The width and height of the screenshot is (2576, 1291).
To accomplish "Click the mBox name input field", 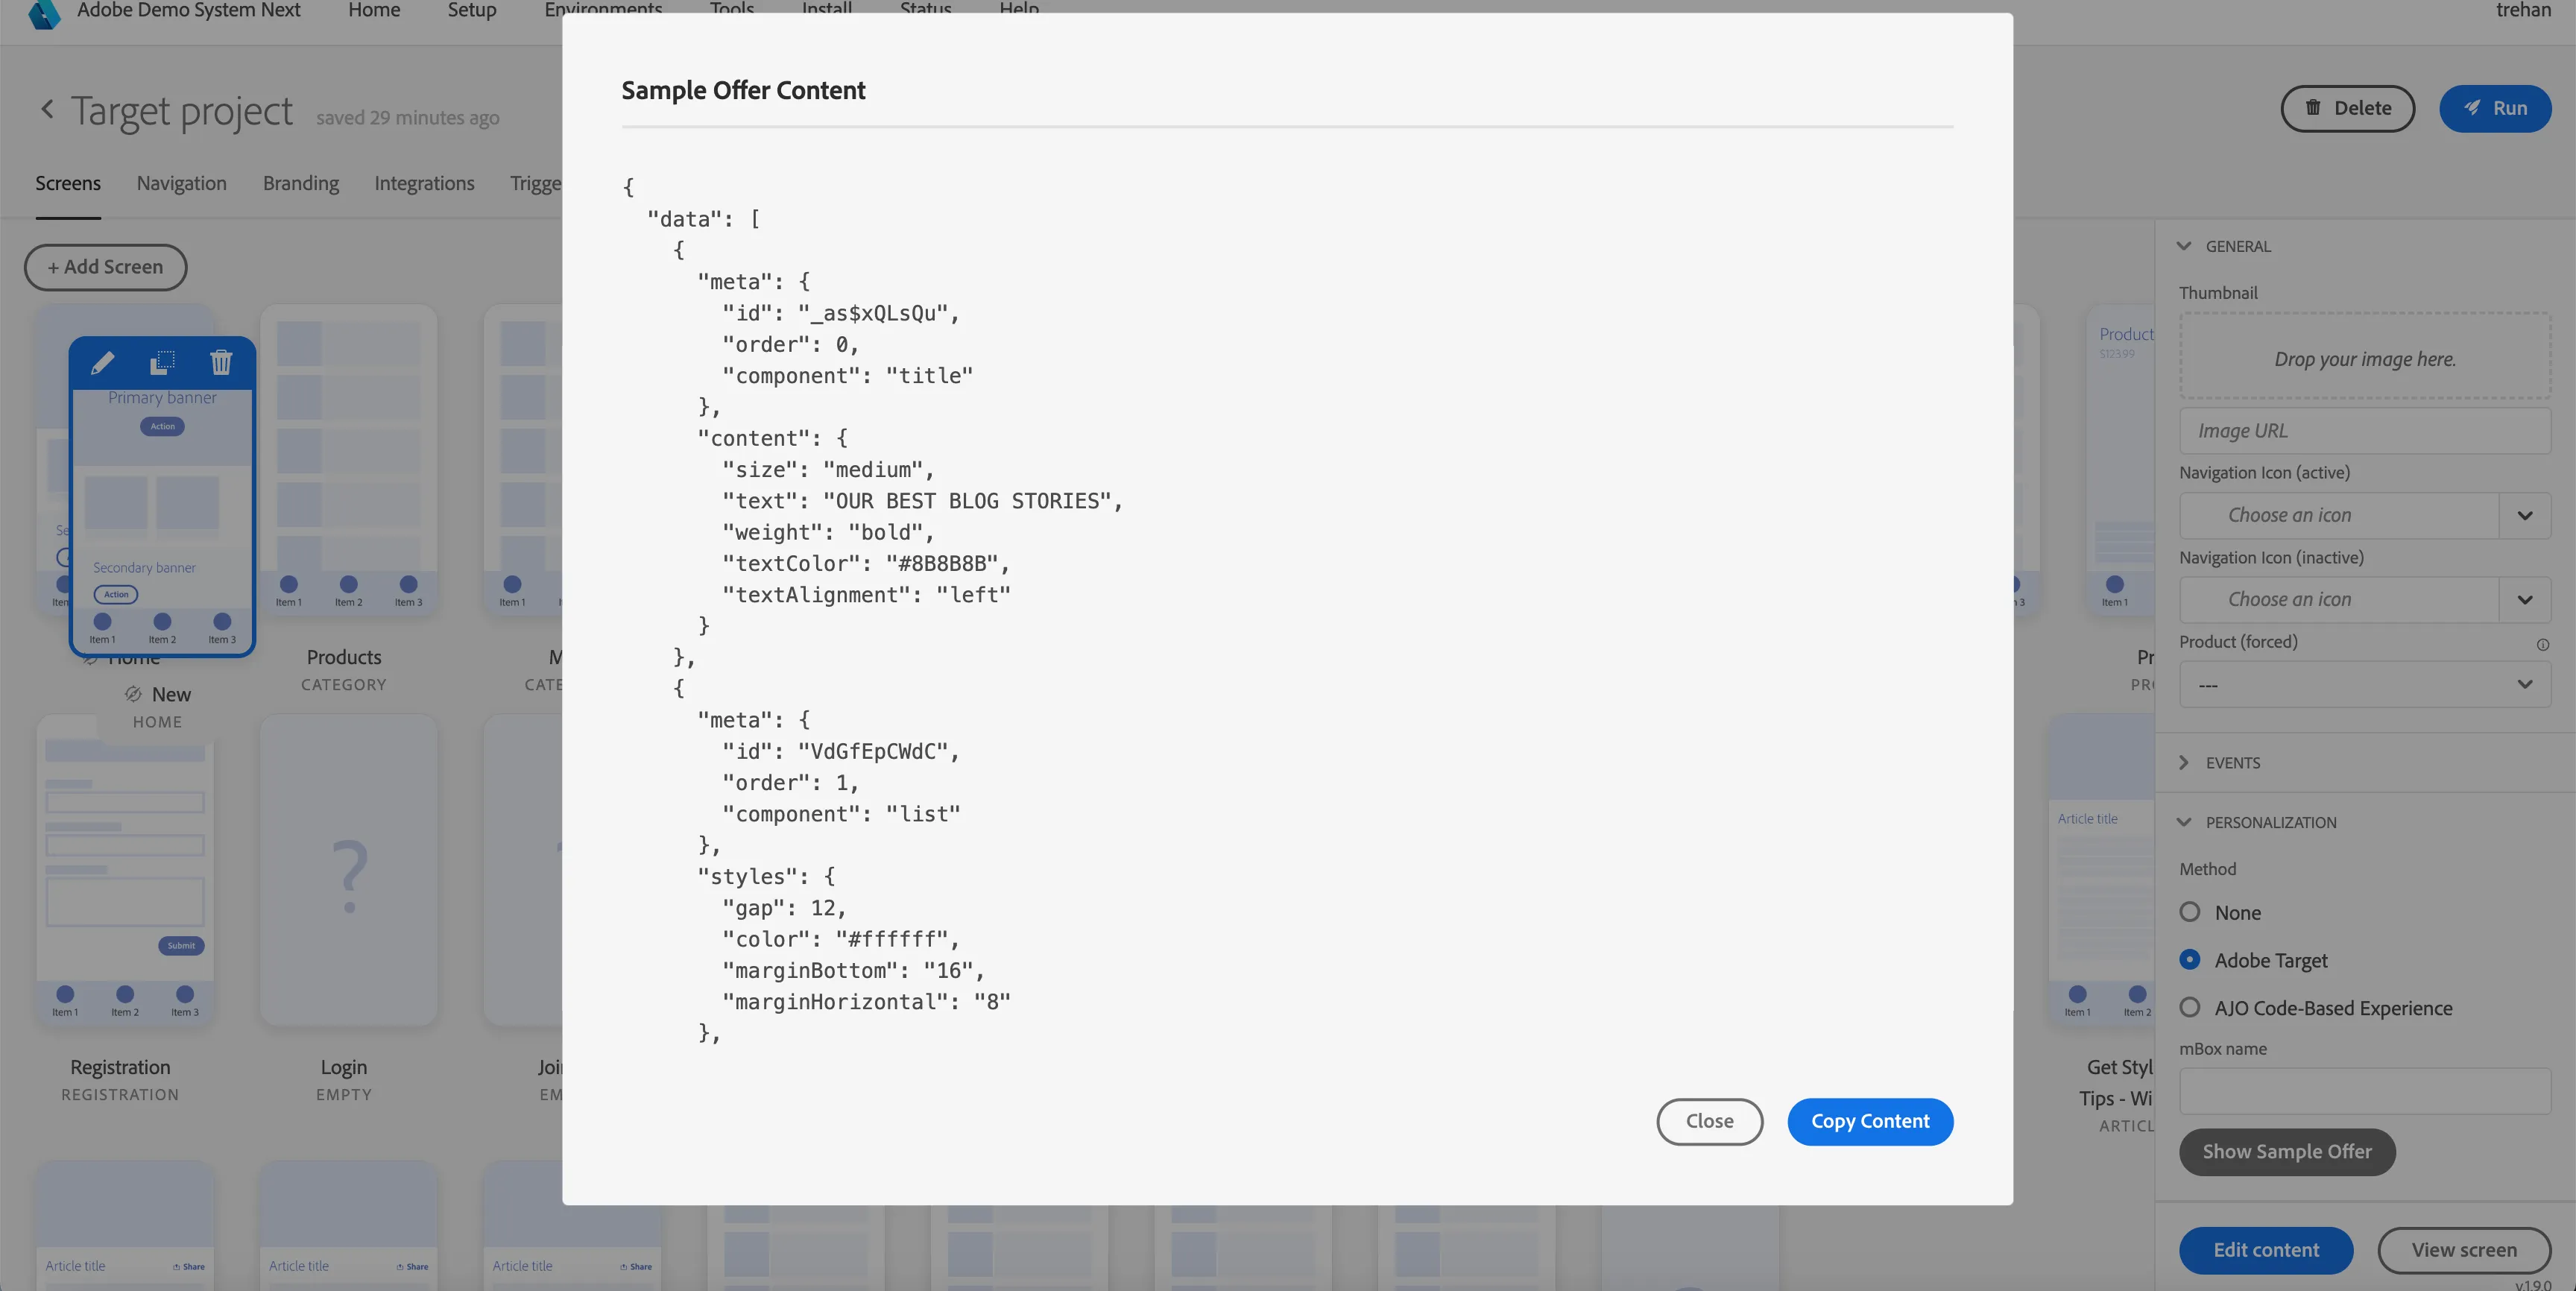I will click(2364, 1091).
